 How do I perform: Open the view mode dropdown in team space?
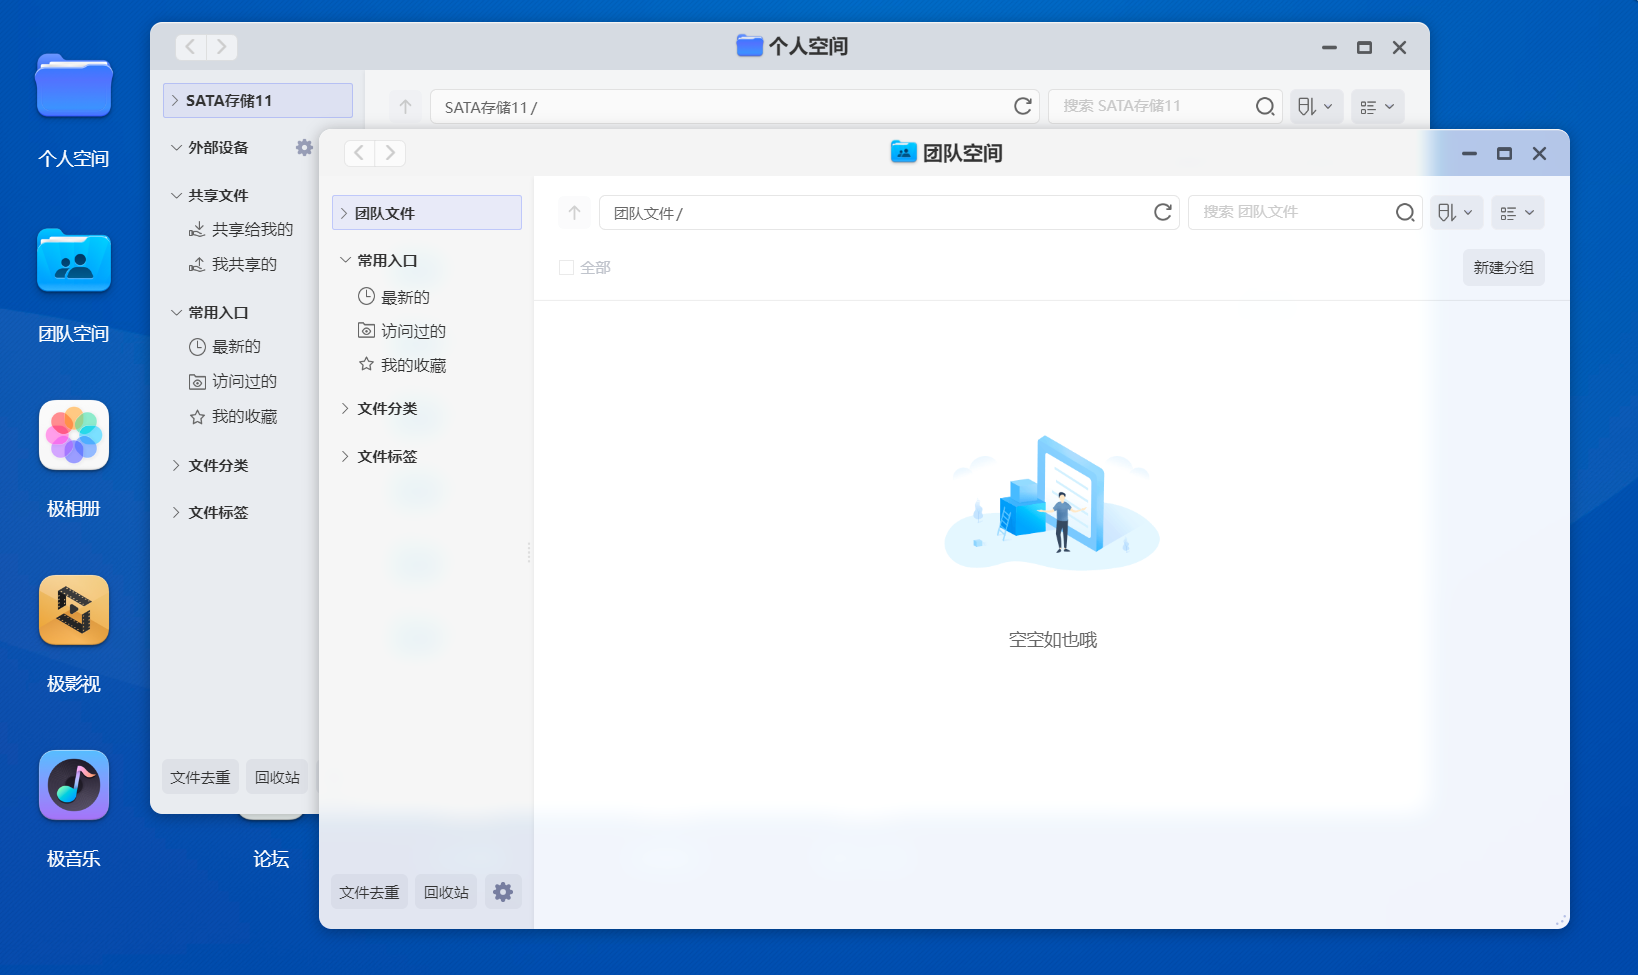coord(1517,212)
